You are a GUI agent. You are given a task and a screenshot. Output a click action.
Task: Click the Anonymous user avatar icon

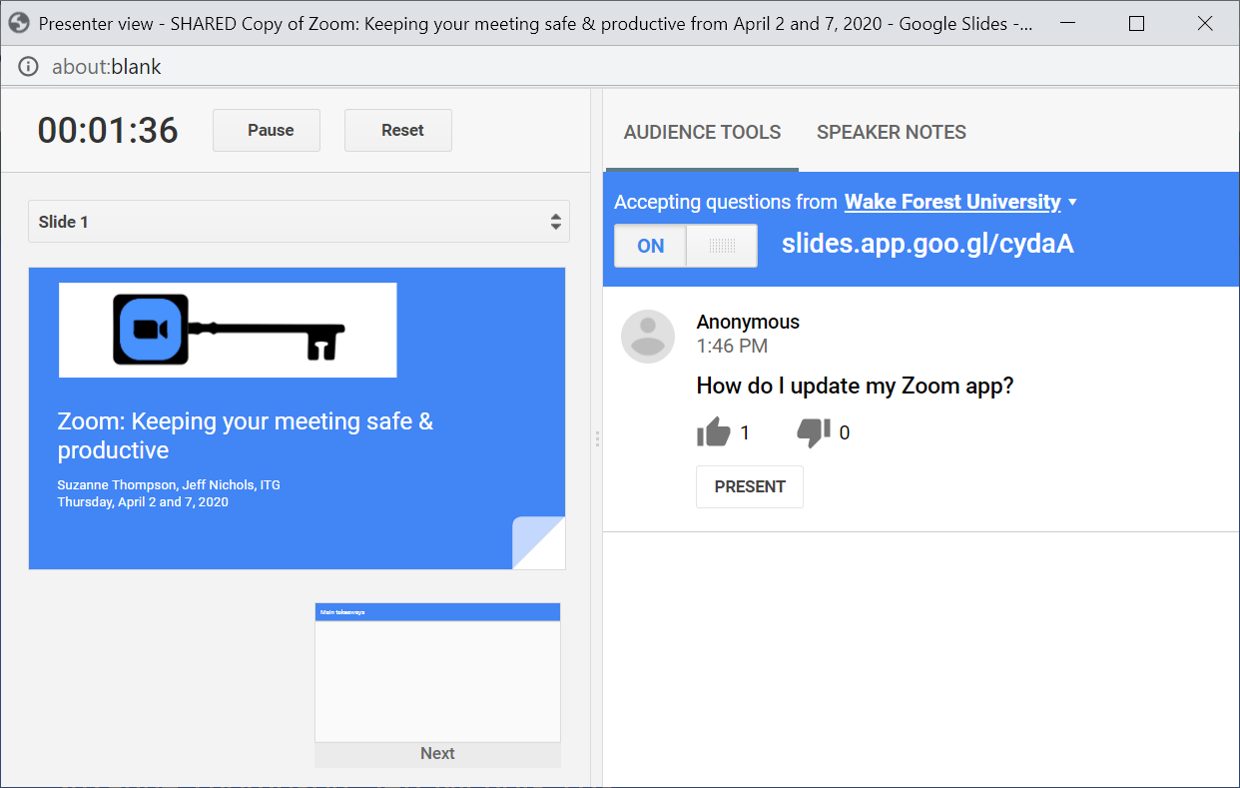[x=648, y=336]
